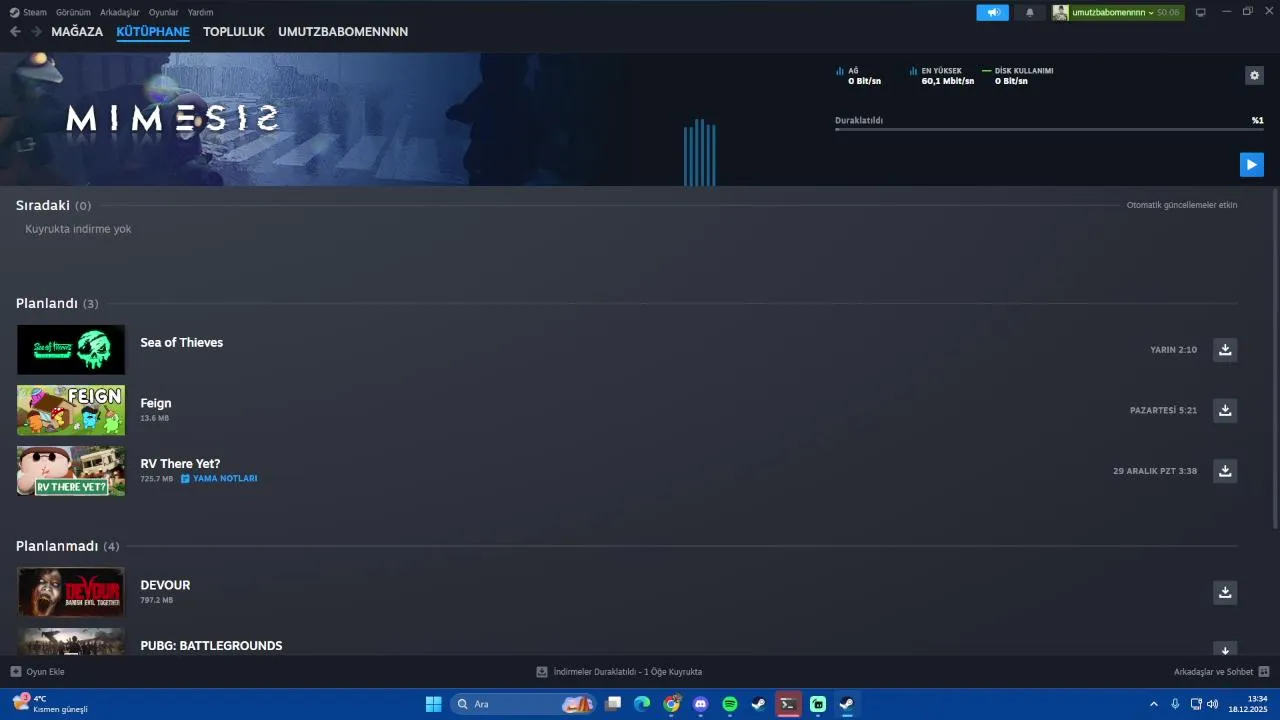The width and height of the screenshot is (1280, 720).
Task: Open Chrome from the taskbar
Action: [x=672, y=704]
